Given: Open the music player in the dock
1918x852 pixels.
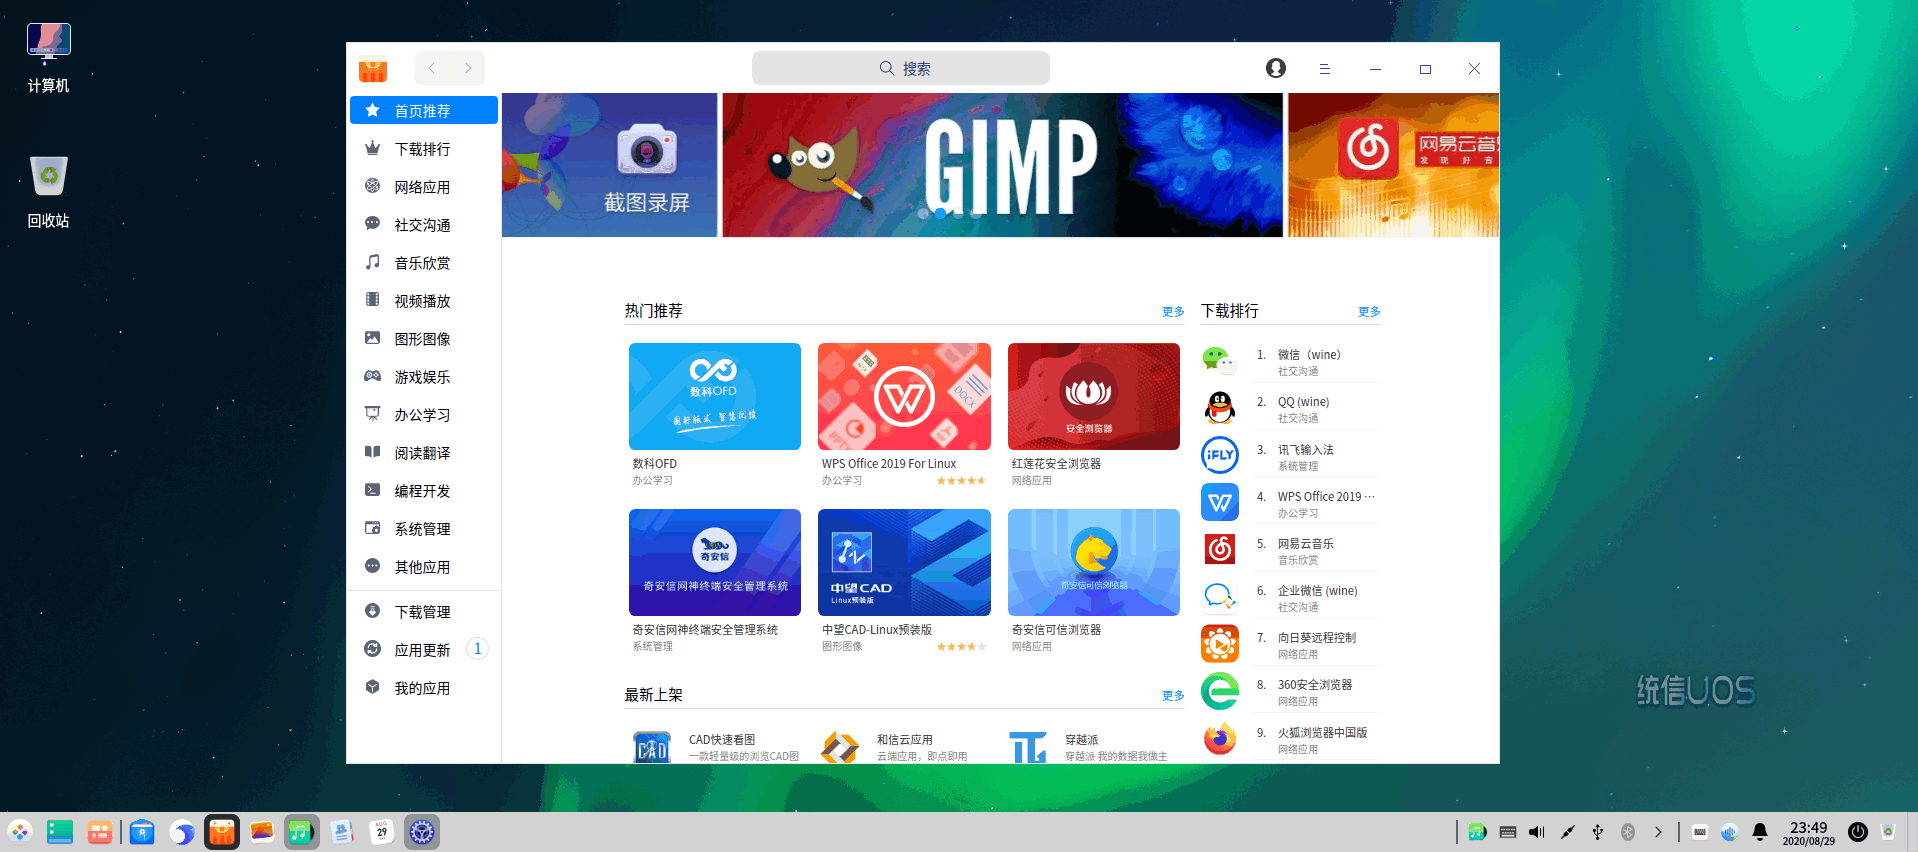Looking at the screenshot, I should (x=302, y=831).
